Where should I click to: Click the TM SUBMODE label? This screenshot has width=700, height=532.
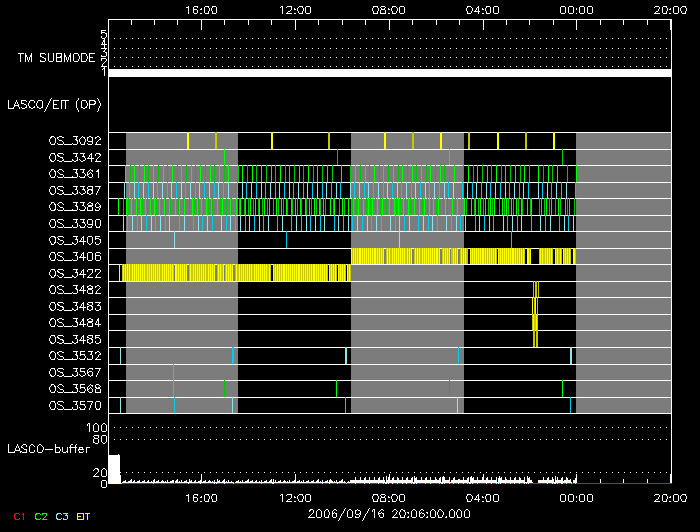[56, 58]
